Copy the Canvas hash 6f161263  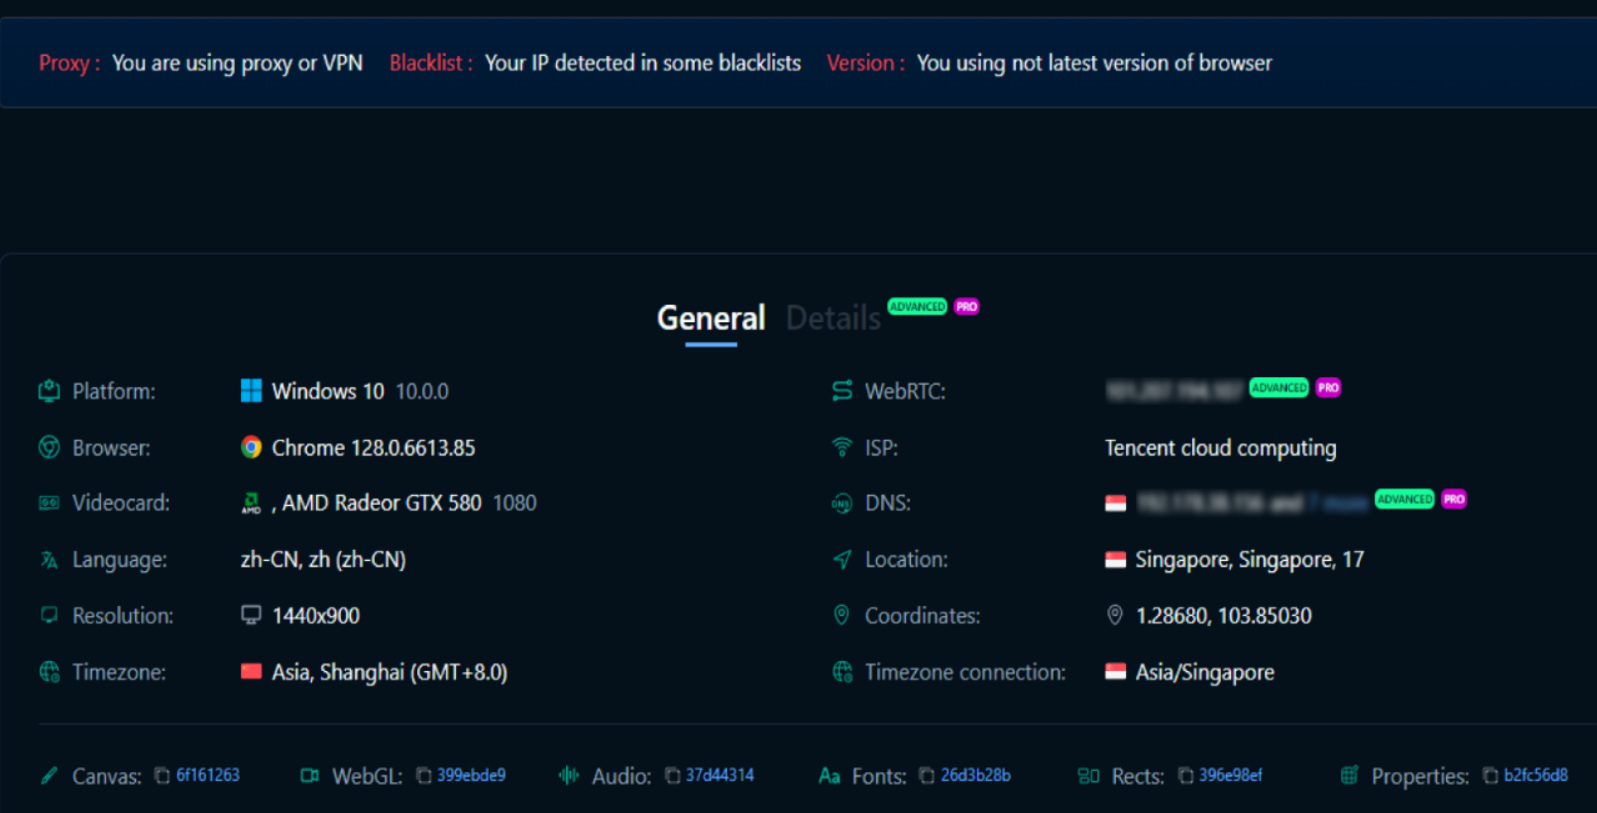point(162,776)
